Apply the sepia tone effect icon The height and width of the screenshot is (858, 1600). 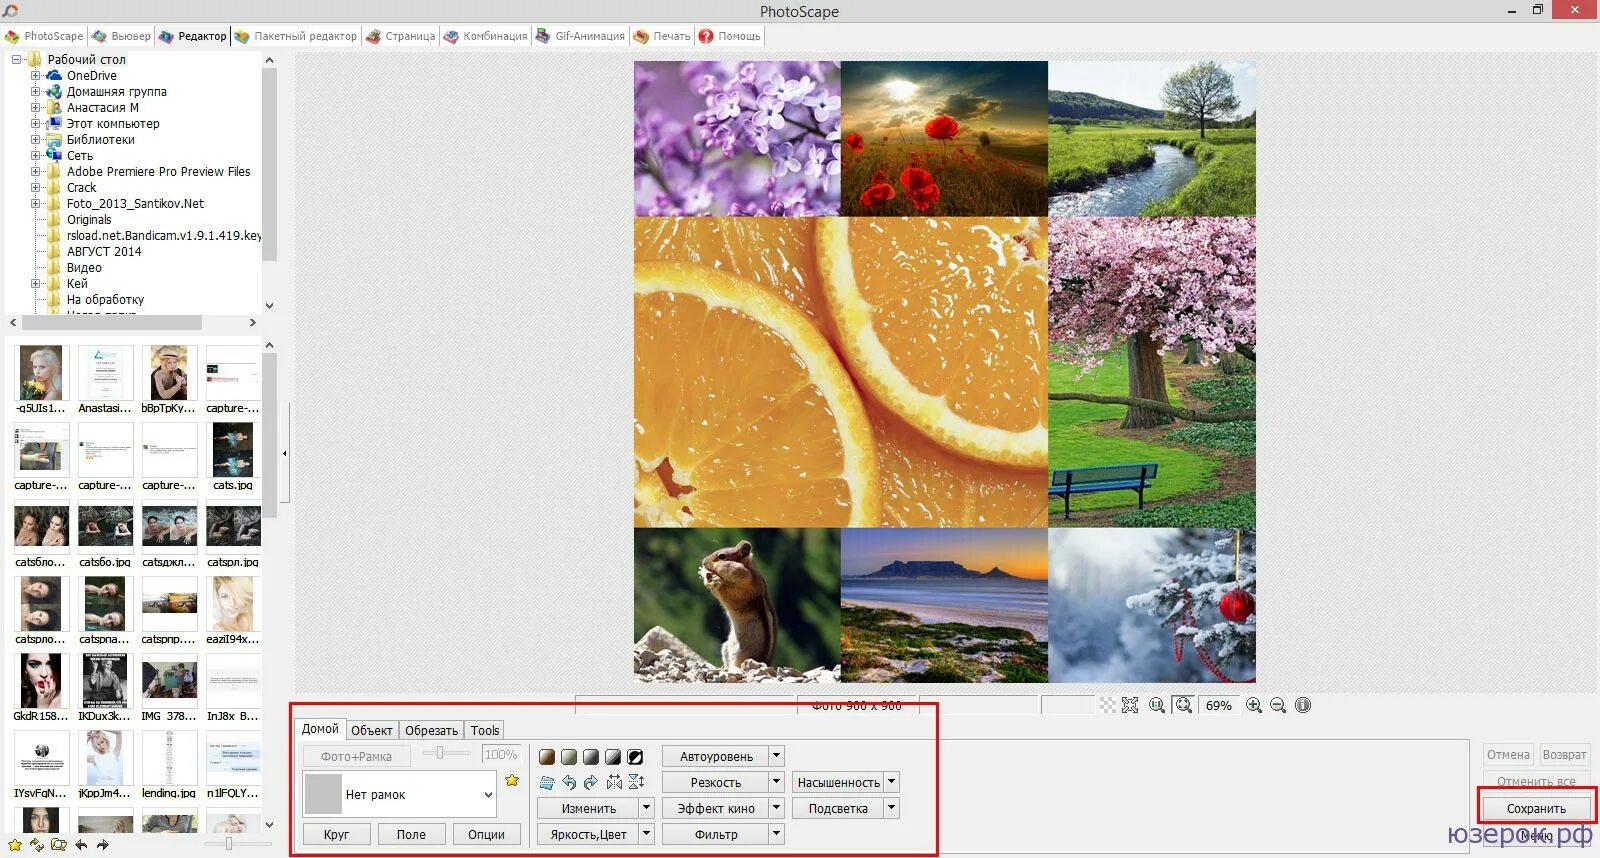pos(547,757)
